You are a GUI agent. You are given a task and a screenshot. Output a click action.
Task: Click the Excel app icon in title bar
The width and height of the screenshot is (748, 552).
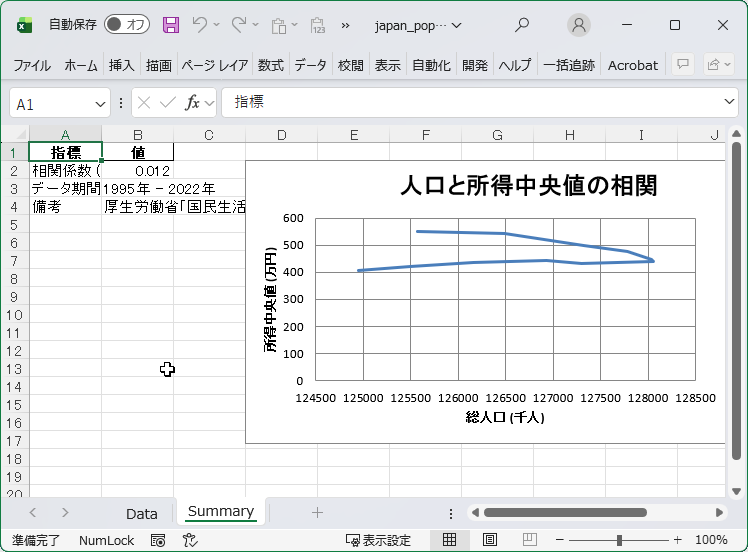pyautogui.click(x=24, y=25)
